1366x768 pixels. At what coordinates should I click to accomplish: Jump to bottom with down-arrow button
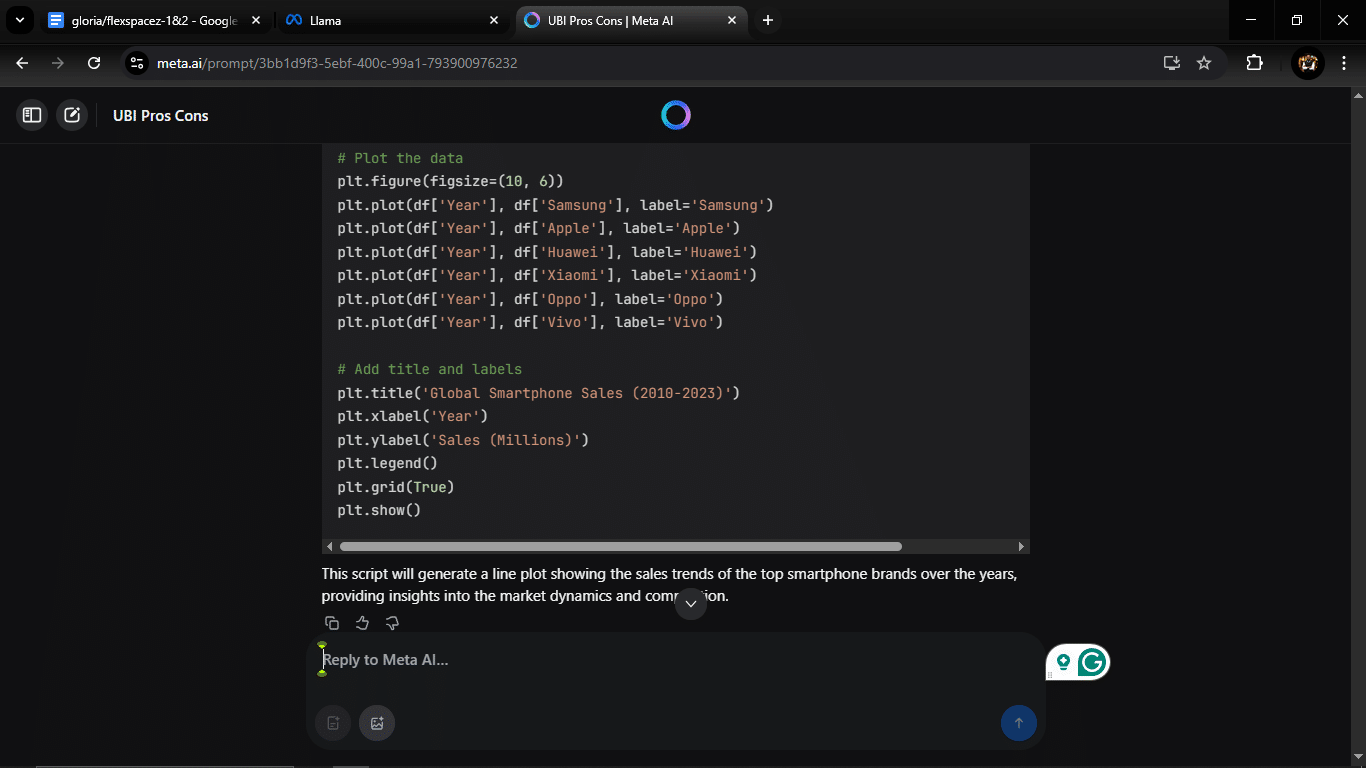point(691,604)
